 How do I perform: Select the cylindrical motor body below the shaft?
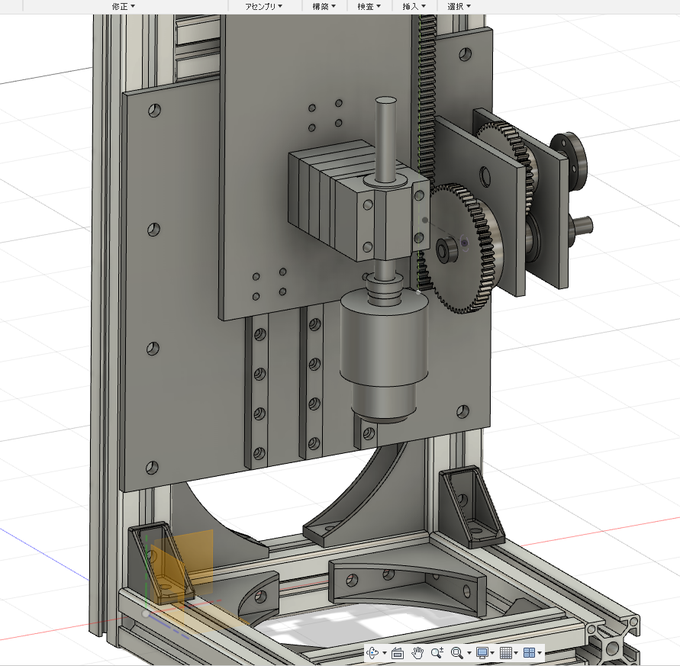click(x=383, y=338)
